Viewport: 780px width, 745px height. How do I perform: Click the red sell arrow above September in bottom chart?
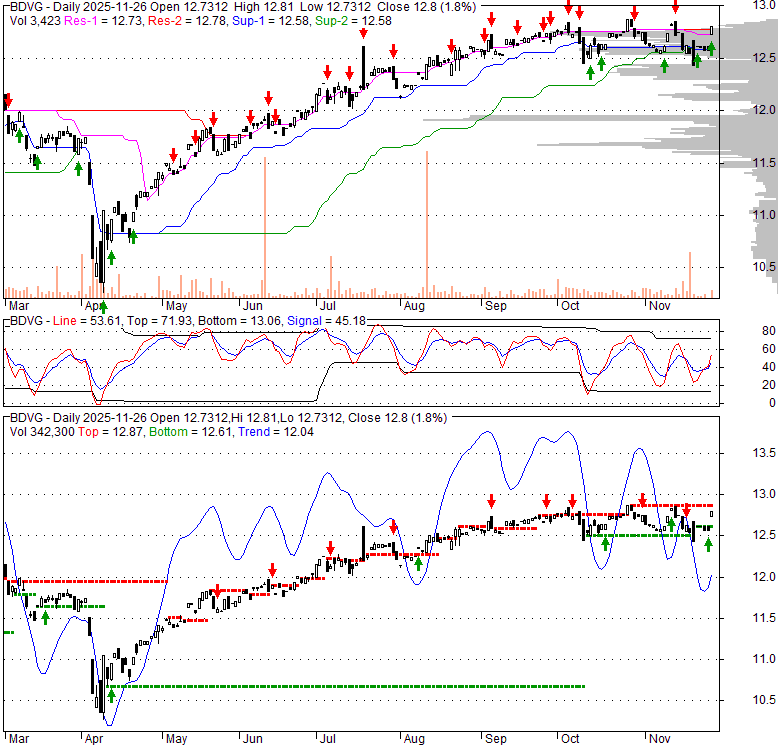[491, 501]
